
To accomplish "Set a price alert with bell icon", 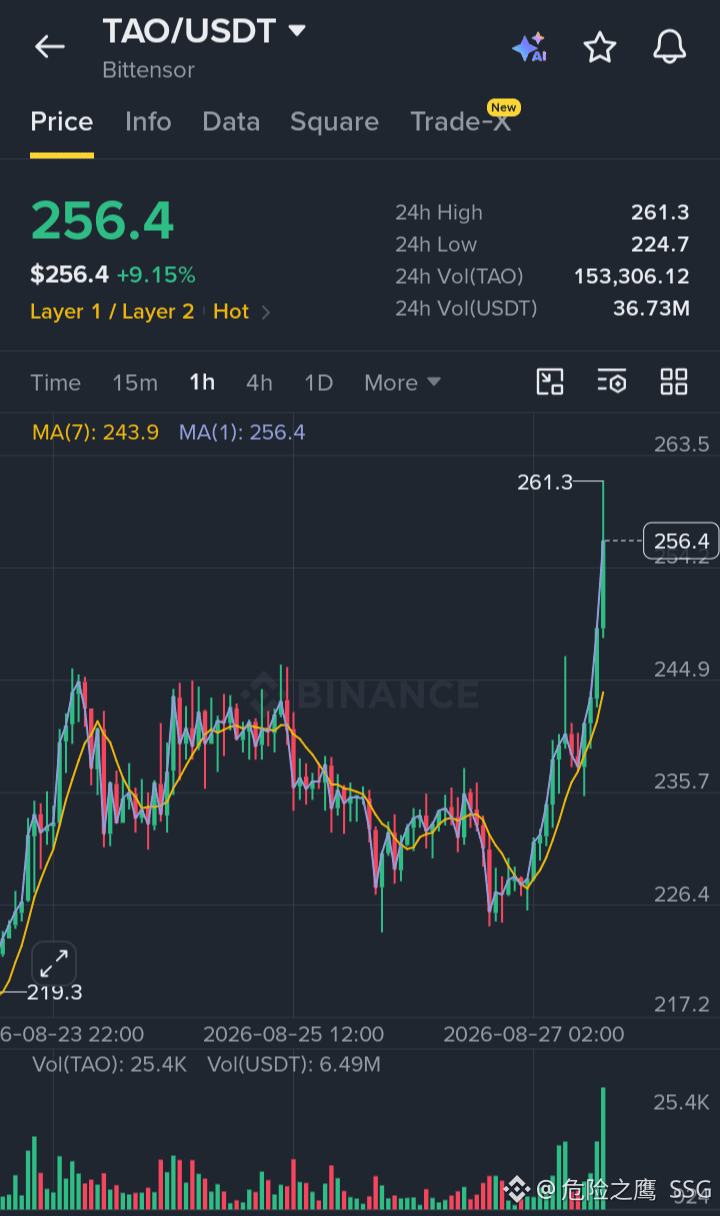I will click(670, 47).
